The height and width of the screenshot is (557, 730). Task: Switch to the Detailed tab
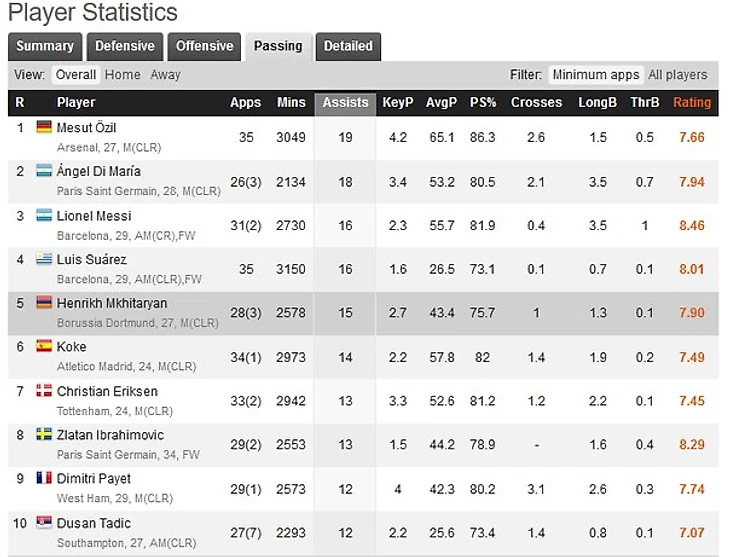[348, 46]
